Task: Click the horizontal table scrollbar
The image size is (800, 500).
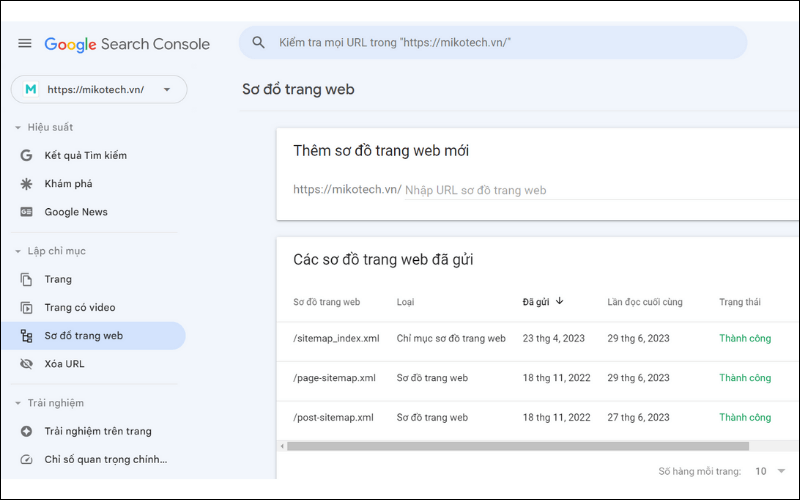Action: coord(518,446)
